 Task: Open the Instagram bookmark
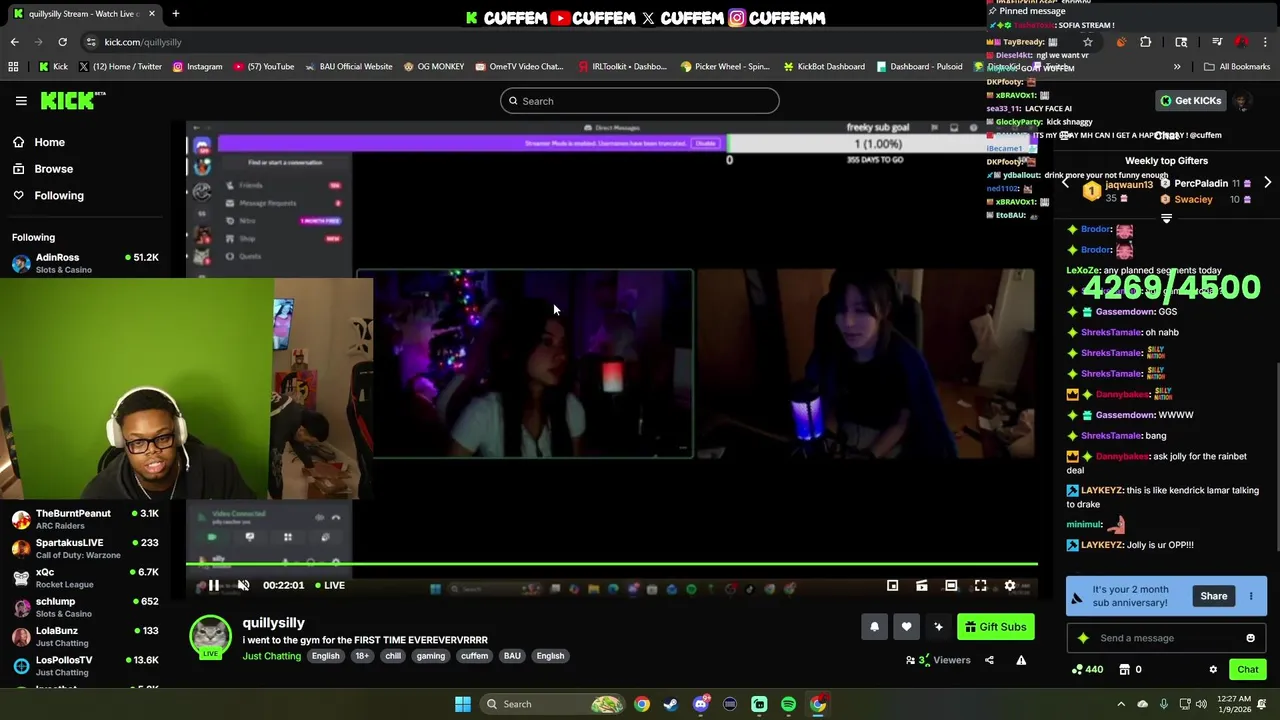[x=197, y=67]
